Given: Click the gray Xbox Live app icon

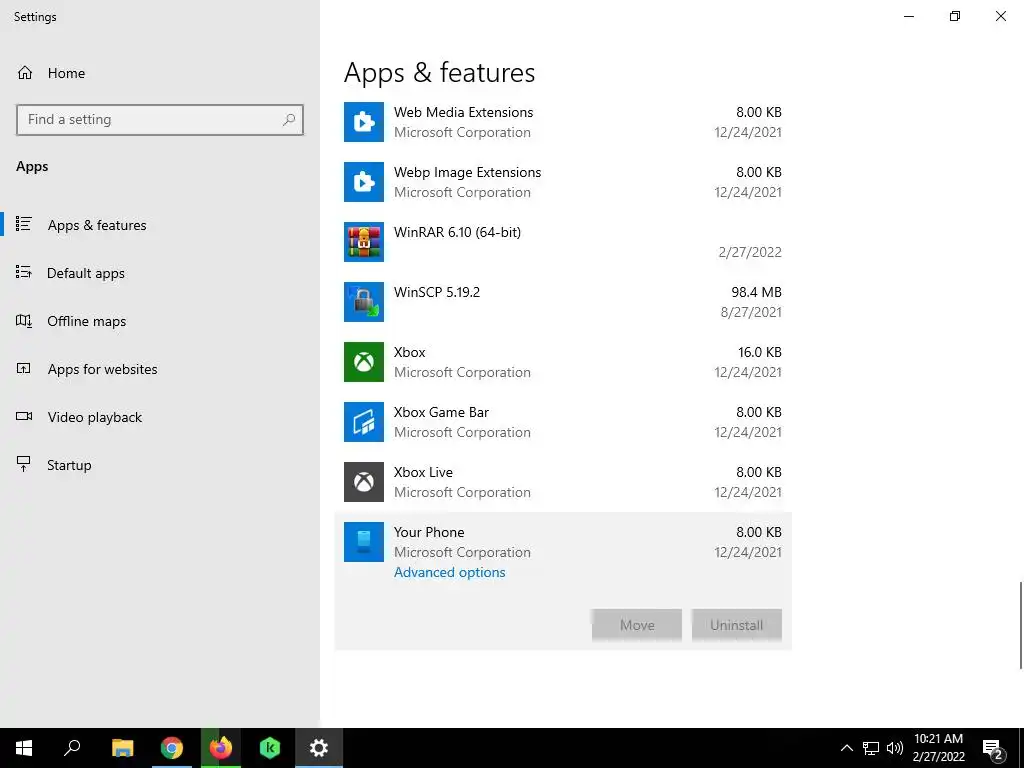Looking at the screenshot, I should (364, 483).
